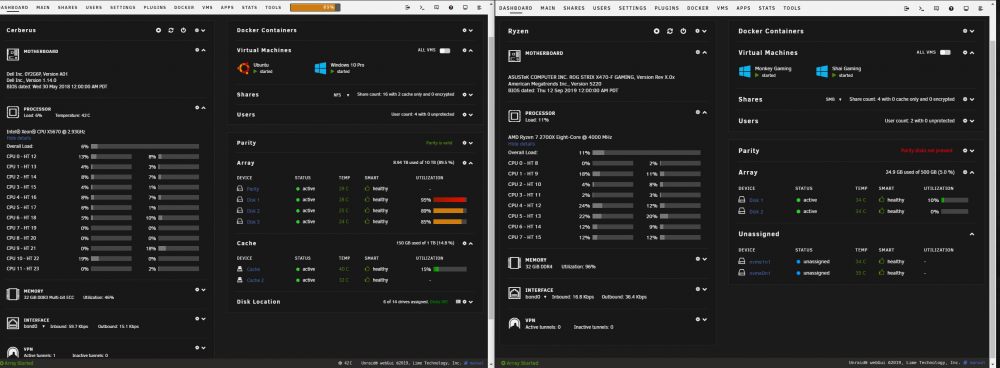Click Cerberus VPN tunnel icon
The height and width of the screenshot is (368, 1000).
pyautogui.click(x=13, y=352)
